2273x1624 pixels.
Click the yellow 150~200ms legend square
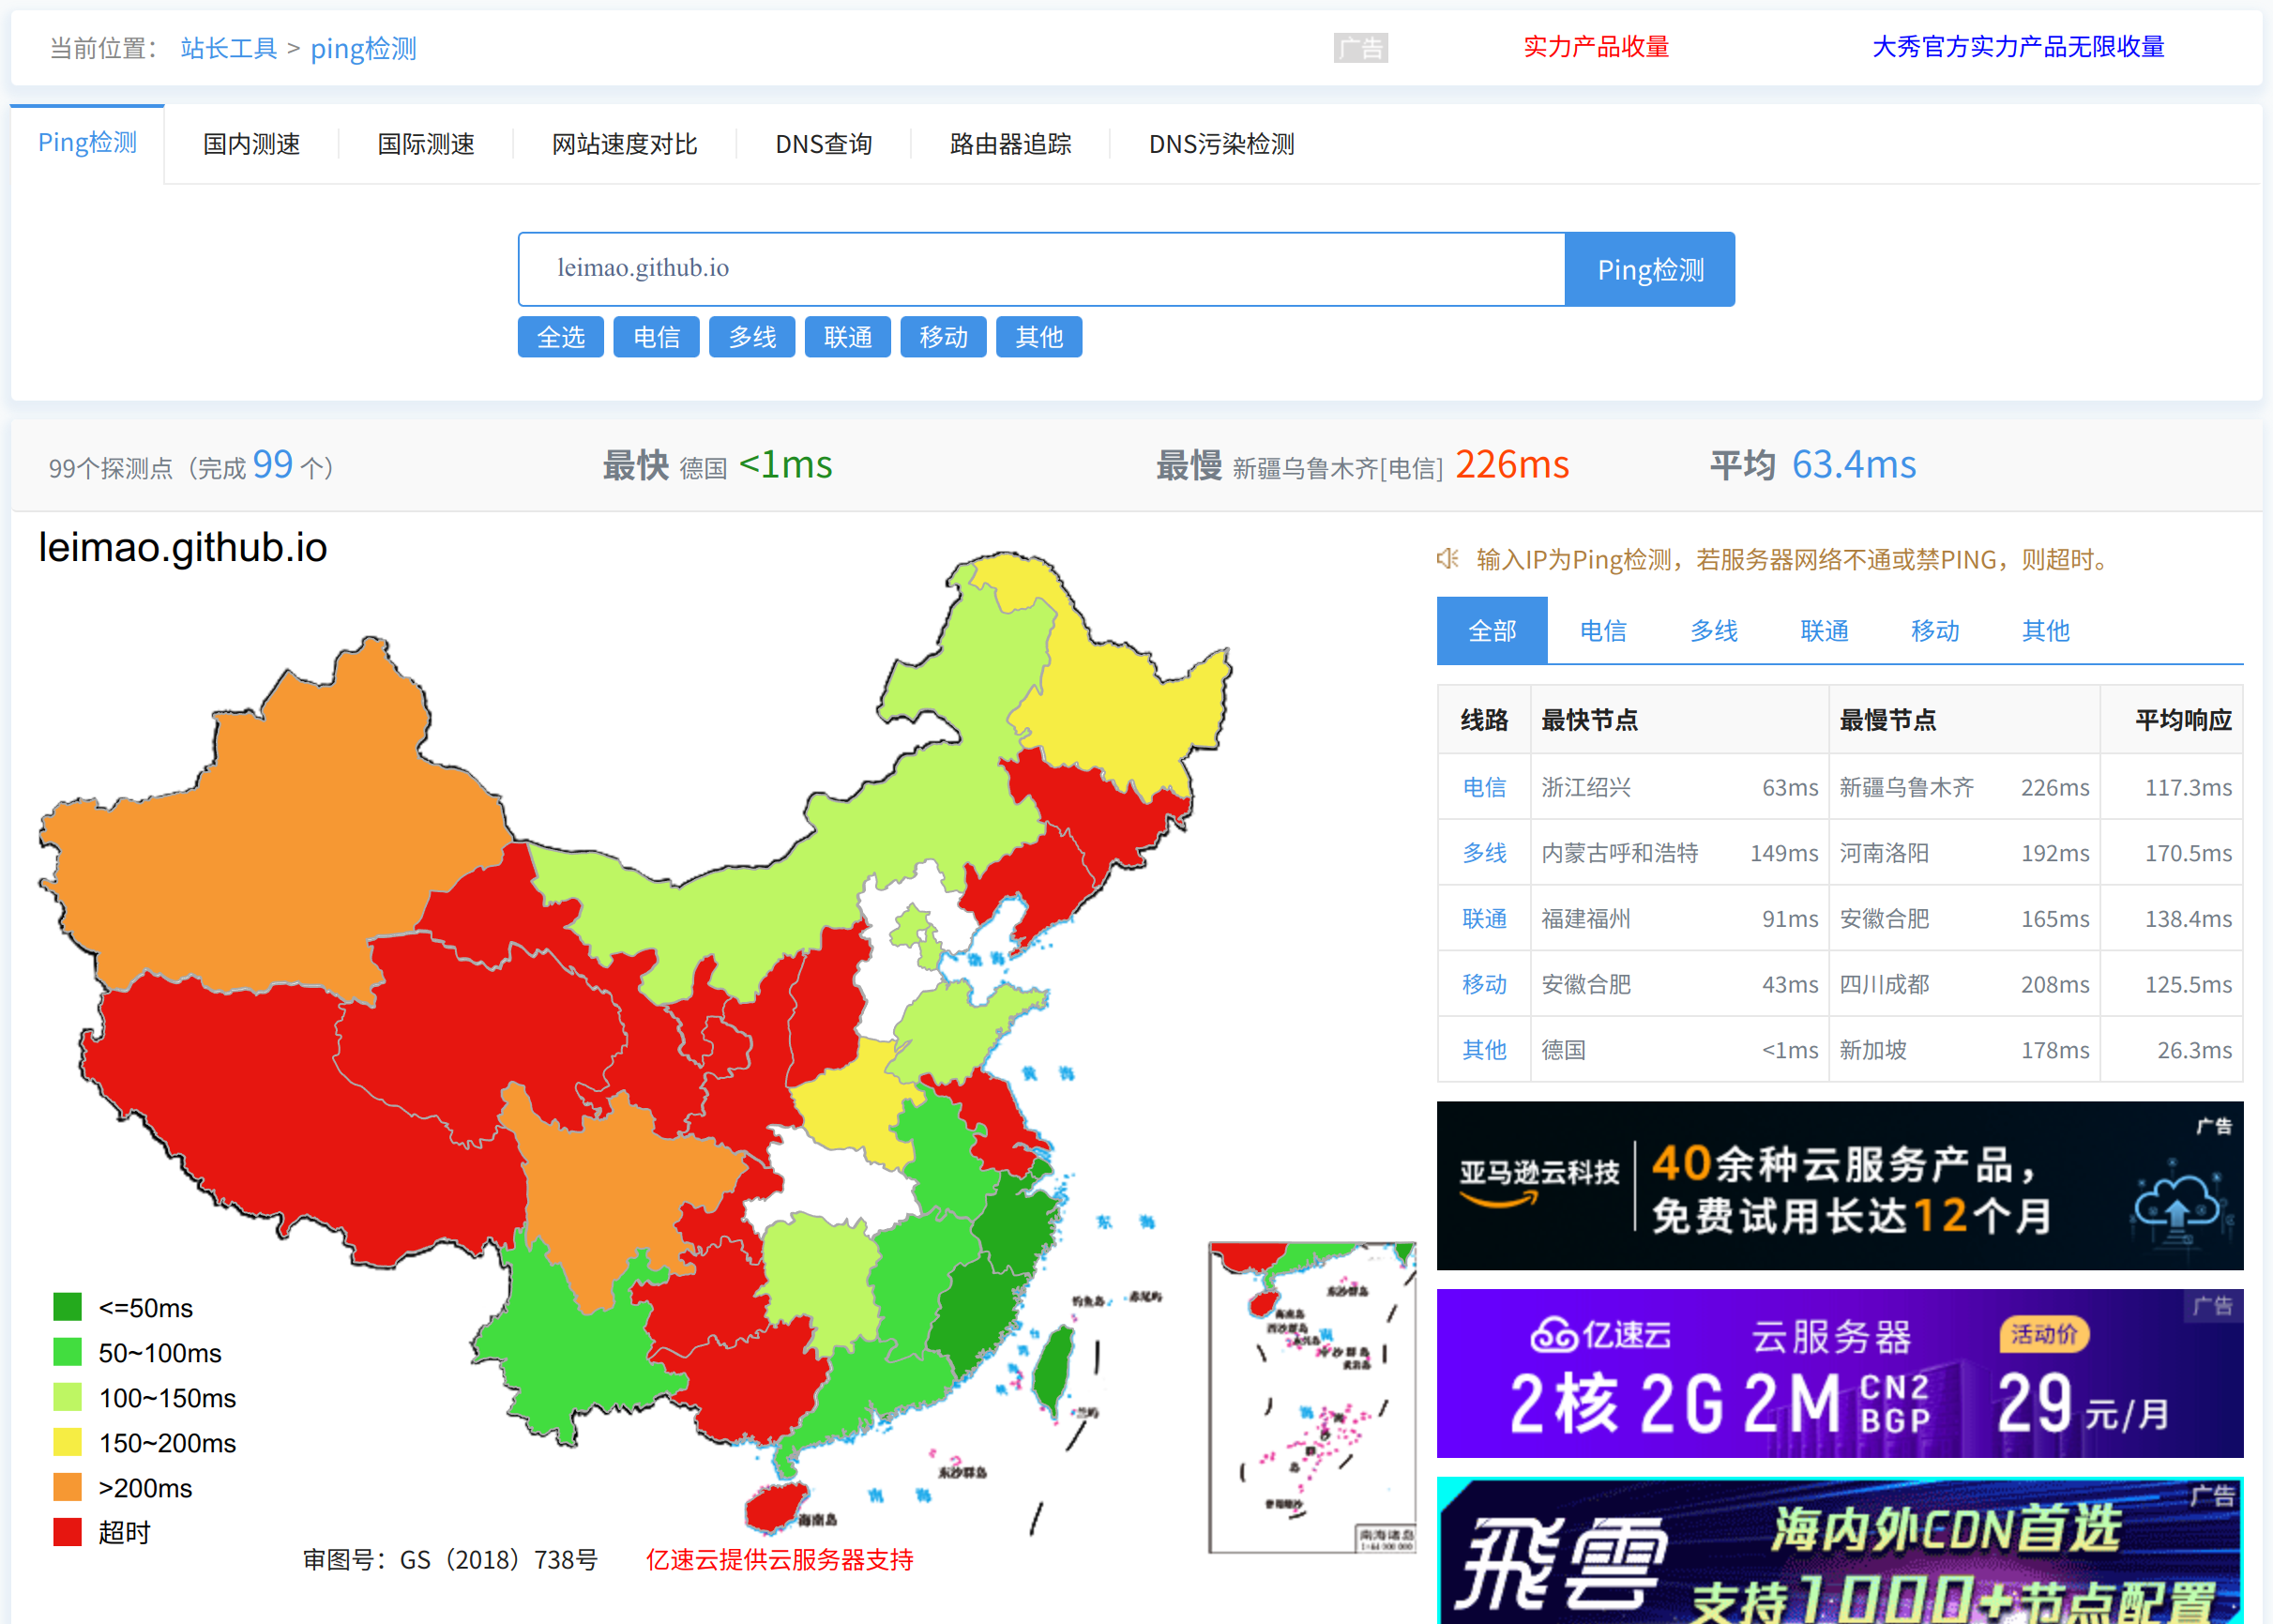[x=67, y=1442]
